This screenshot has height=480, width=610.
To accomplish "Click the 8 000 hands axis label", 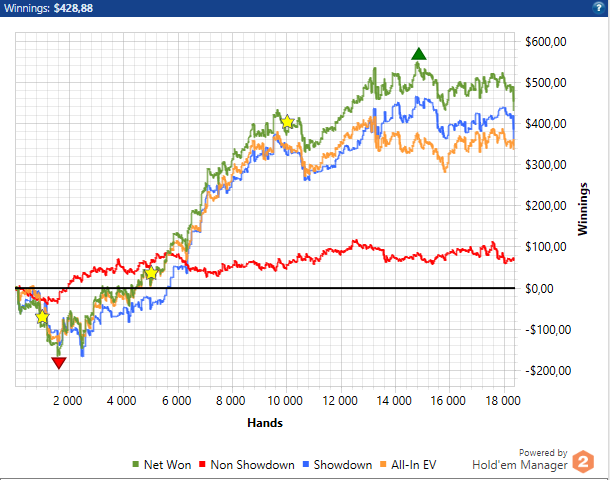I will click(230, 401).
